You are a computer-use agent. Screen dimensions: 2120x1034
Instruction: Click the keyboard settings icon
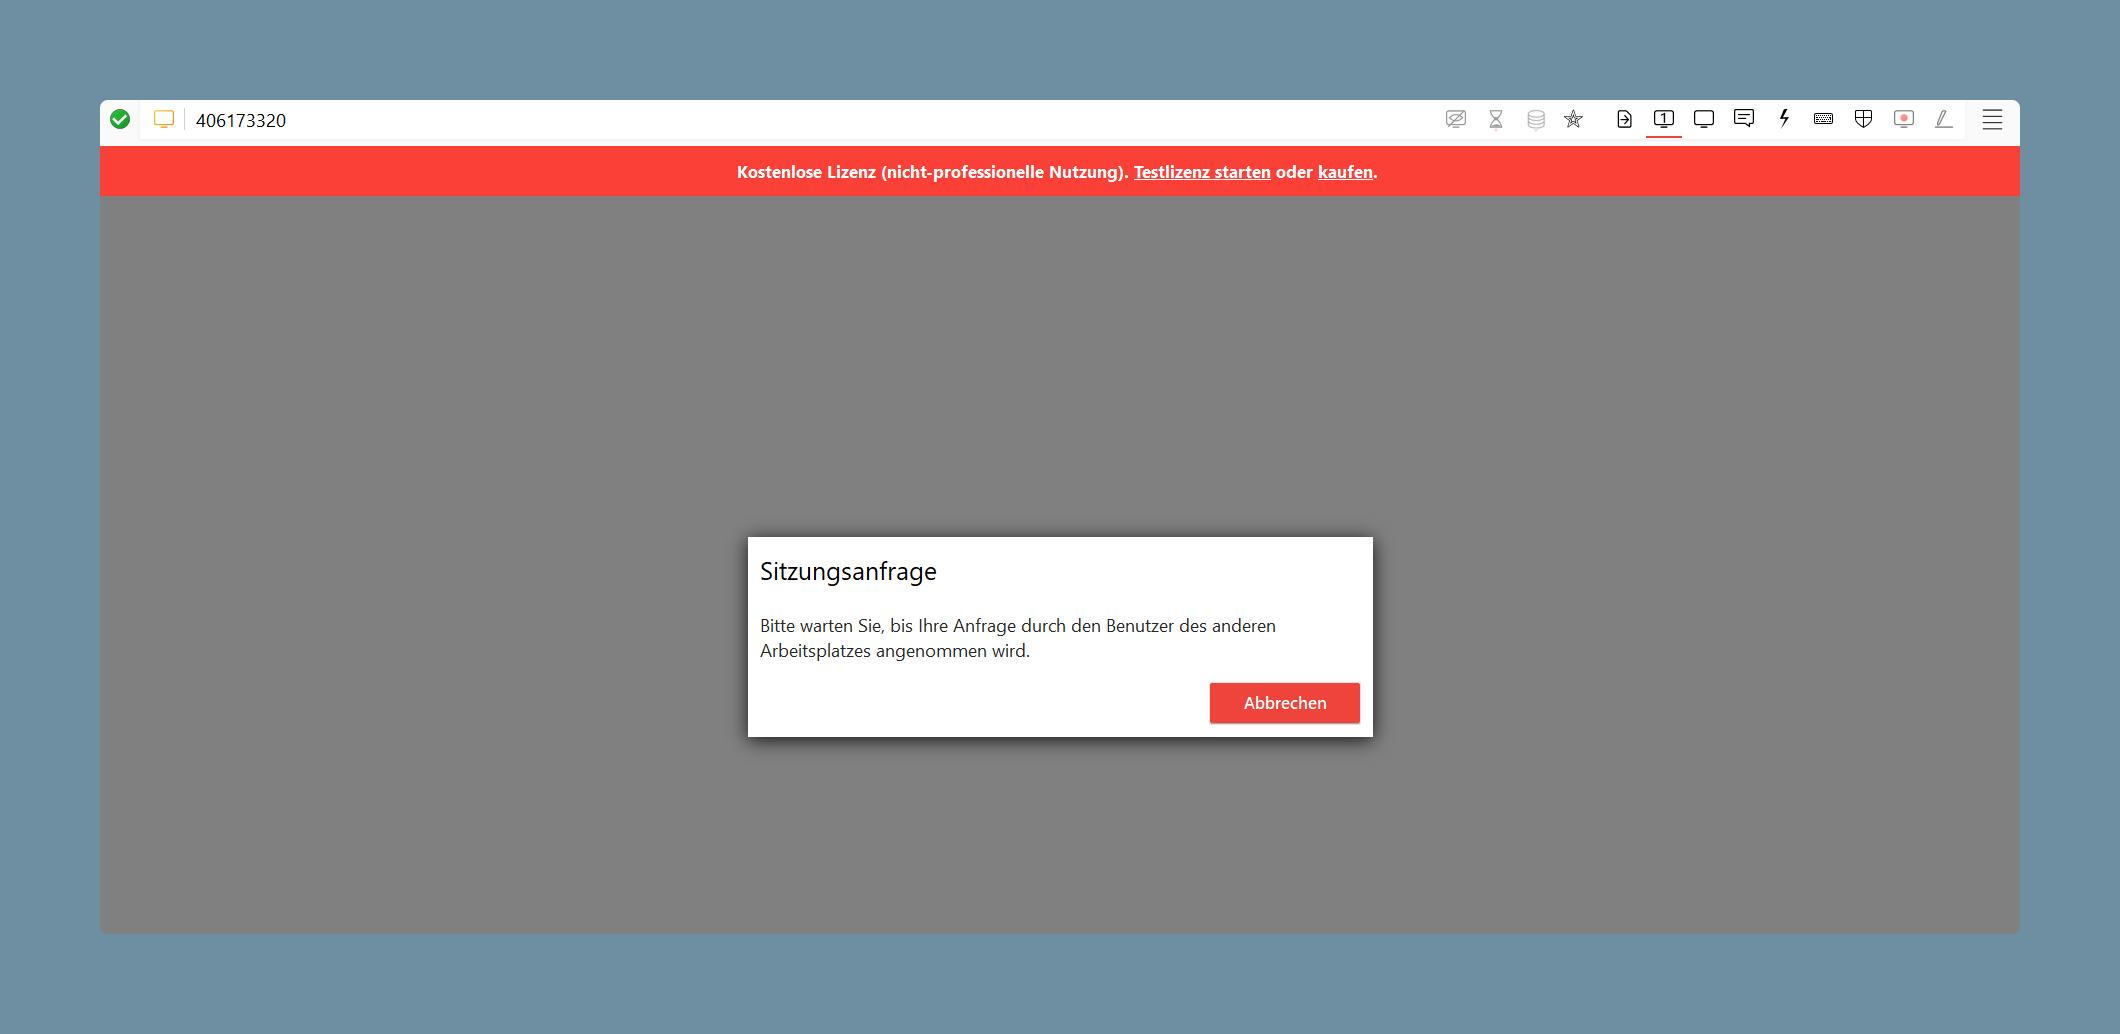pos(1824,119)
